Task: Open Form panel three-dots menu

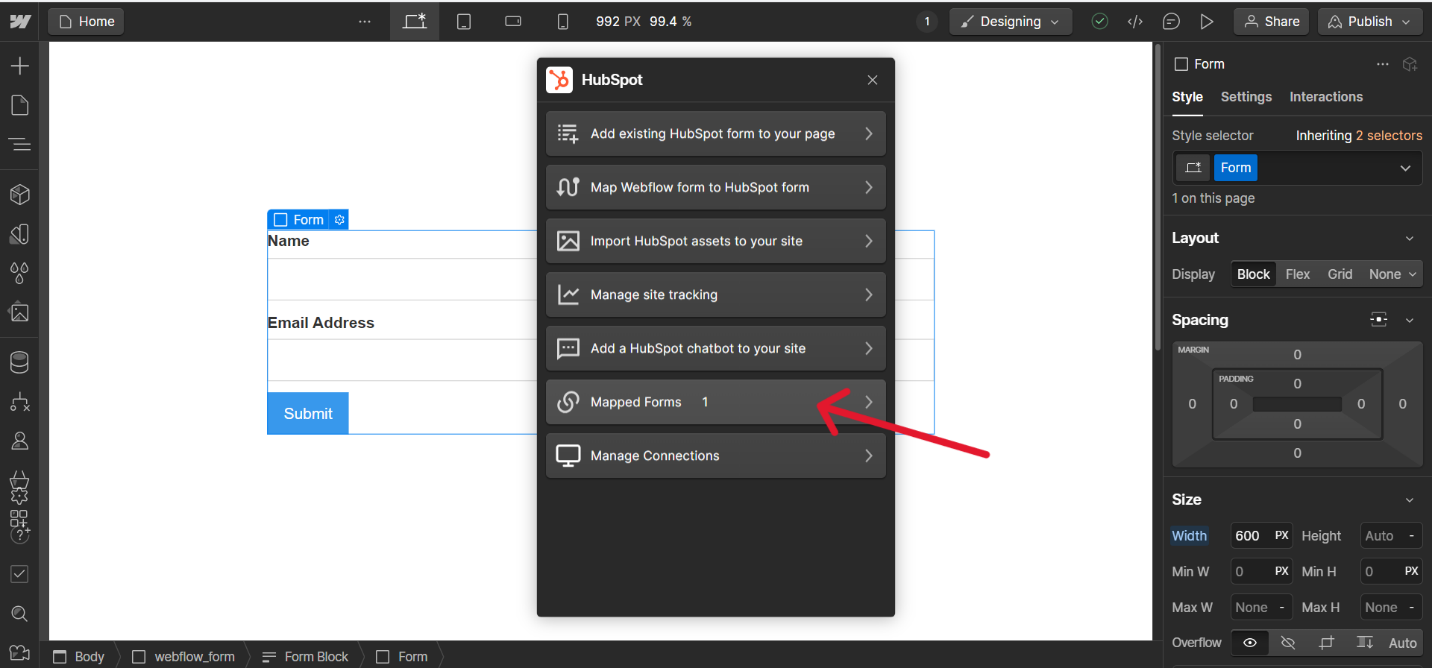Action: click(1382, 64)
